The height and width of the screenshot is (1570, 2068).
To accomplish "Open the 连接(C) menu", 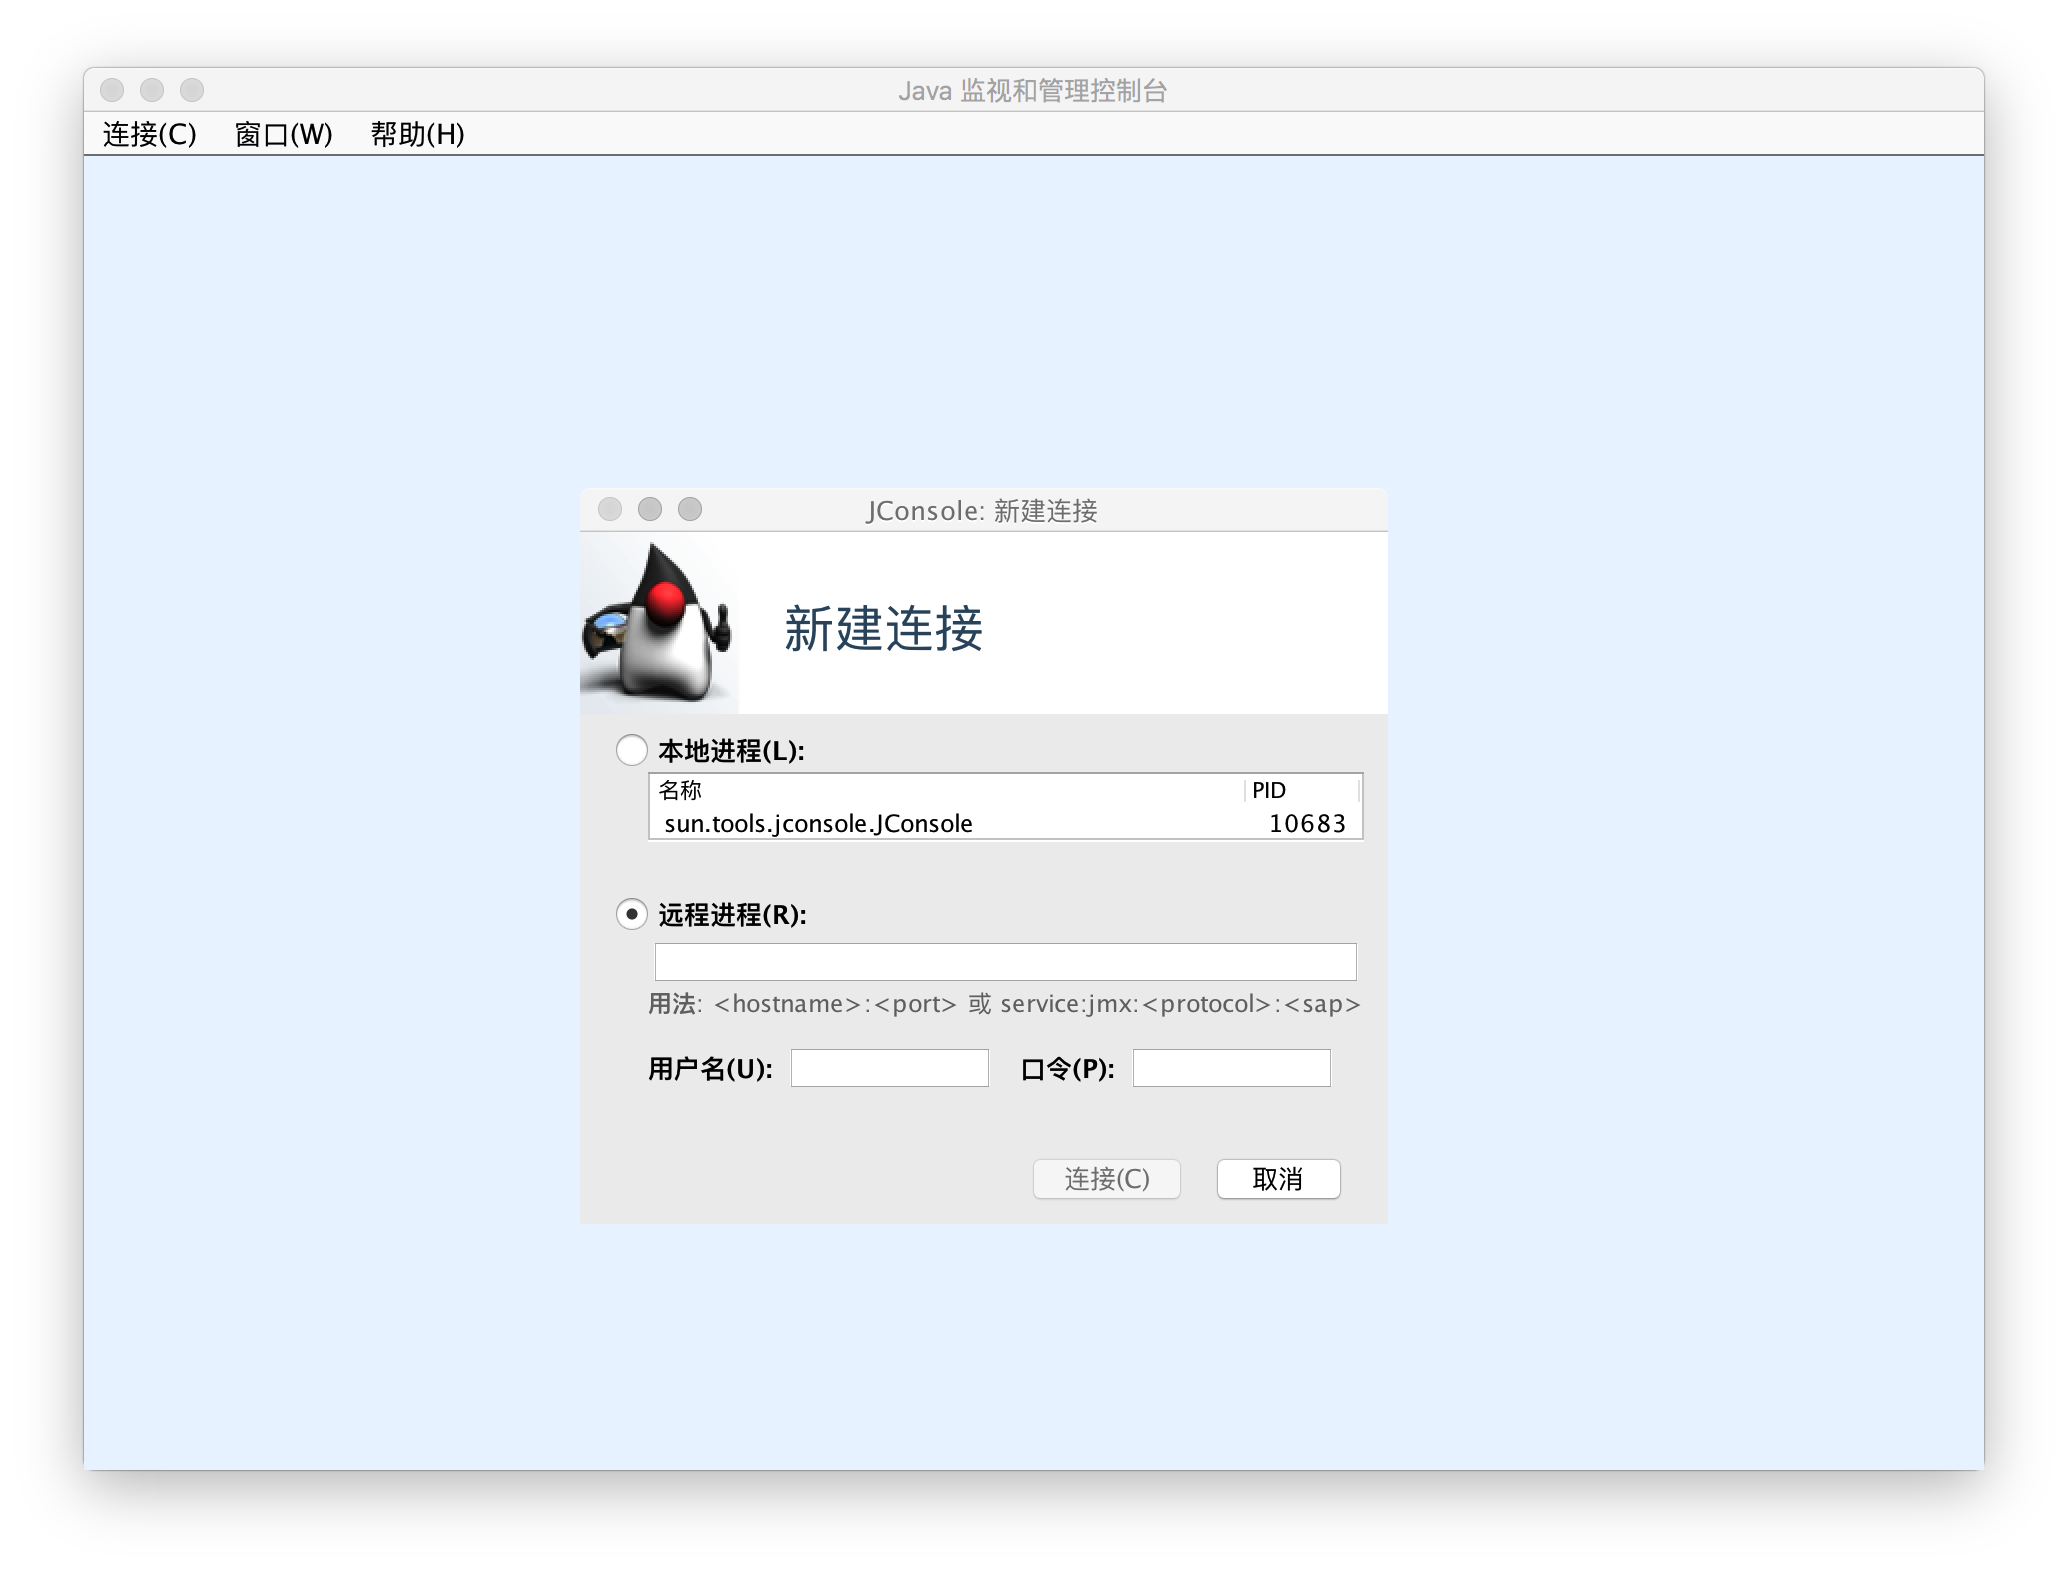I will pos(149,134).
